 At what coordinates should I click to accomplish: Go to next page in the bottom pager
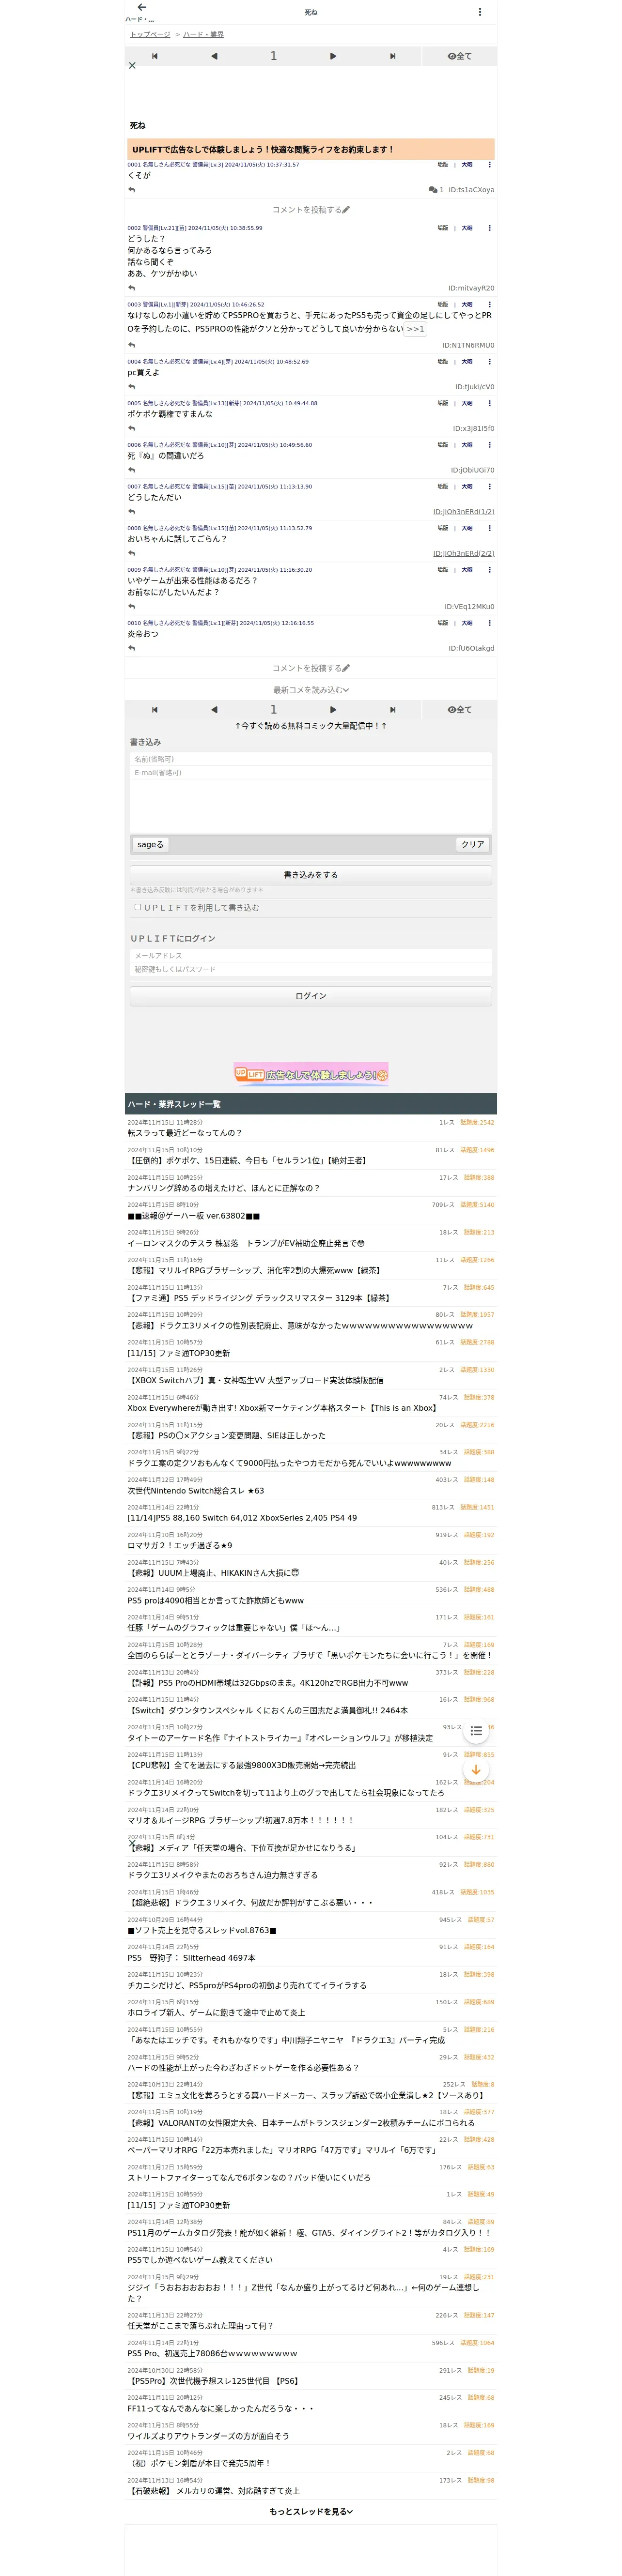(333, 710)
